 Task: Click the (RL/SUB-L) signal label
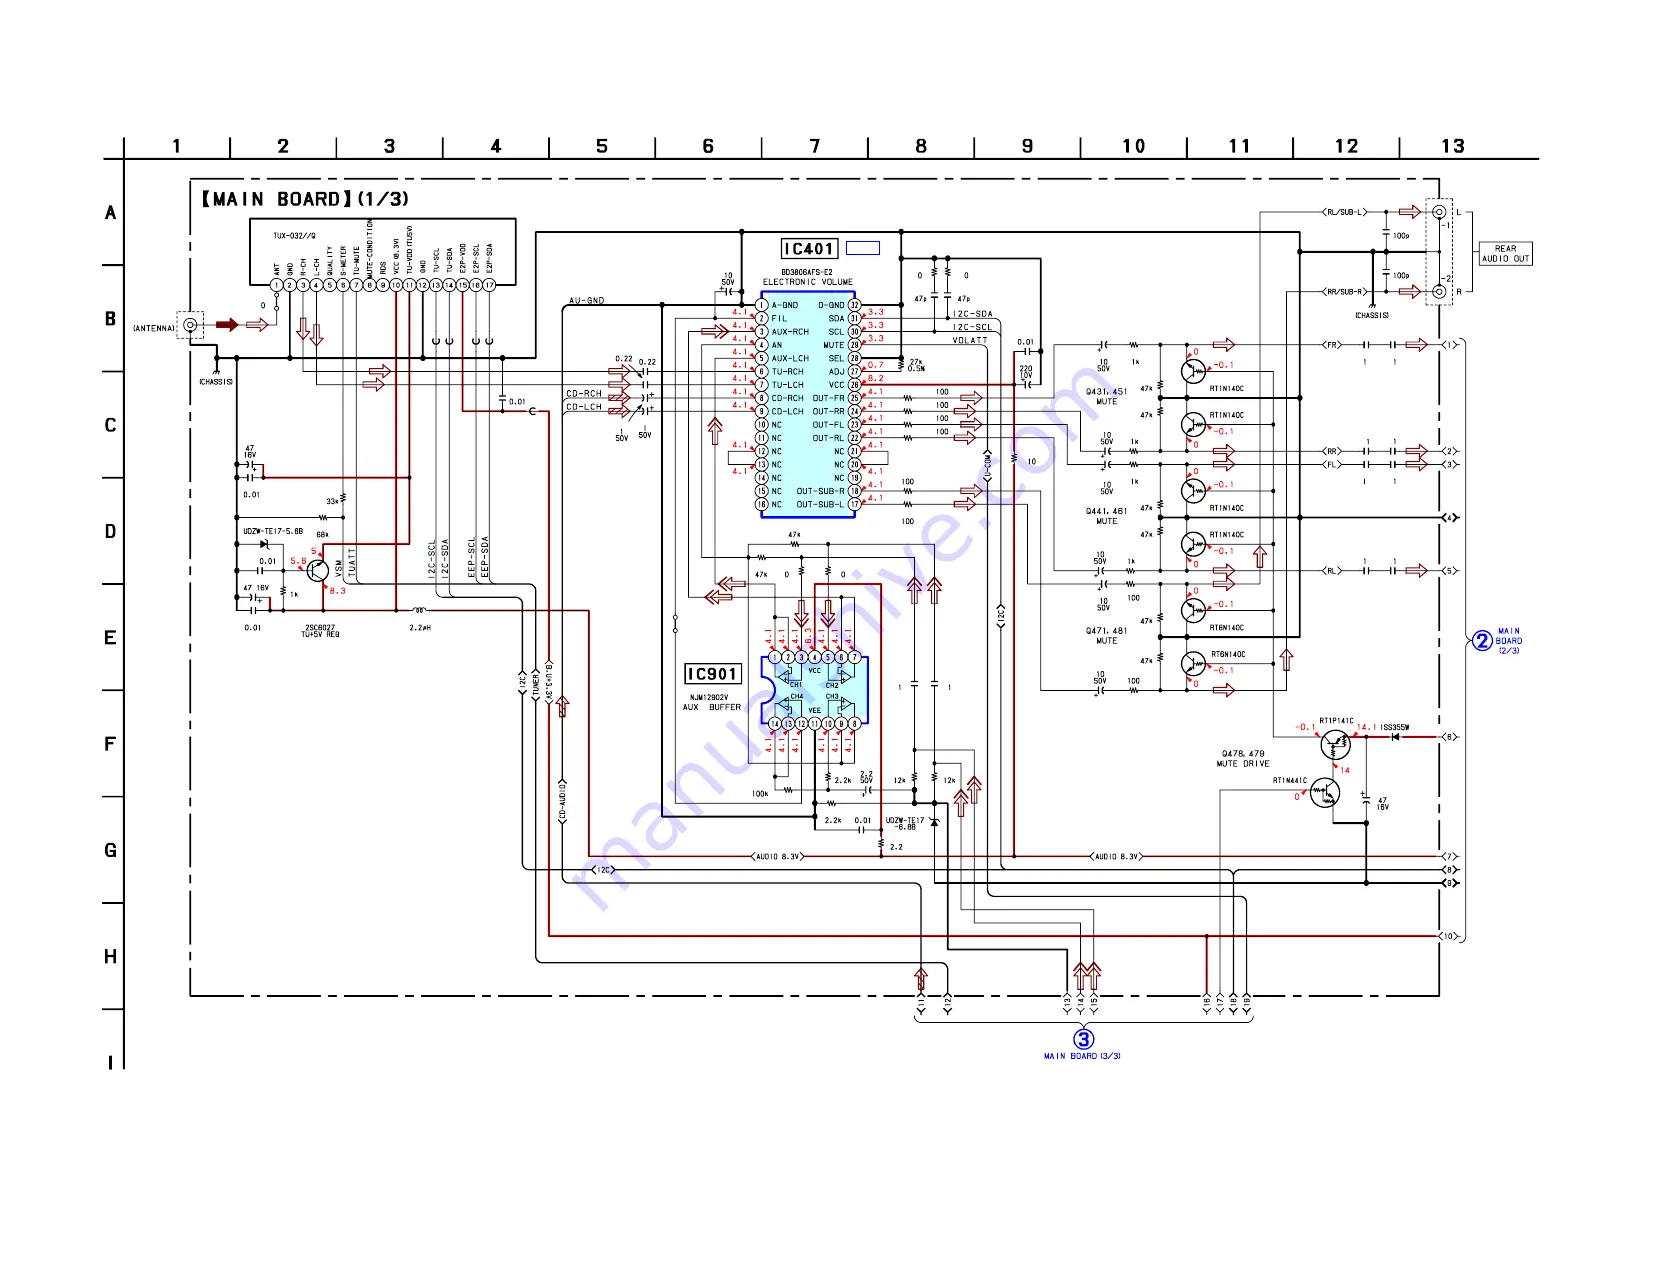pyautogui.click(x=1344, y=212)
